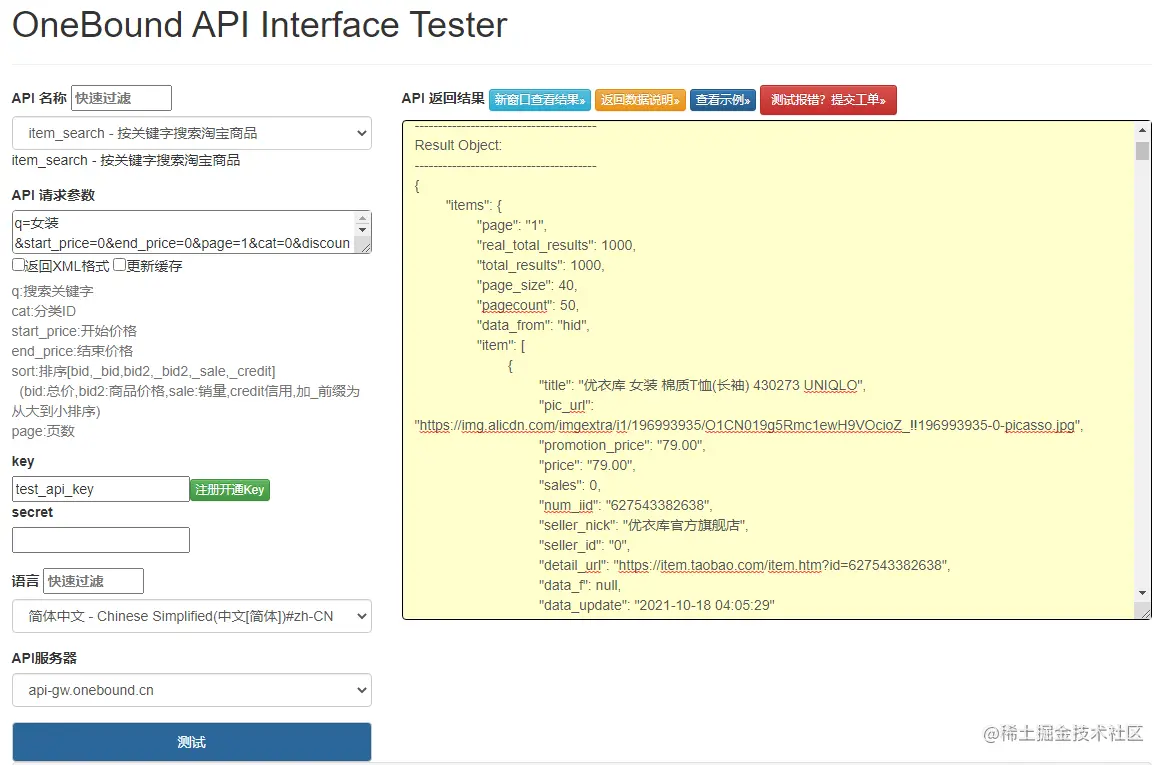This screenshot has width=1165, height=765.
Task: Open 新窗口查看结果 button
Action: point(539,100)
